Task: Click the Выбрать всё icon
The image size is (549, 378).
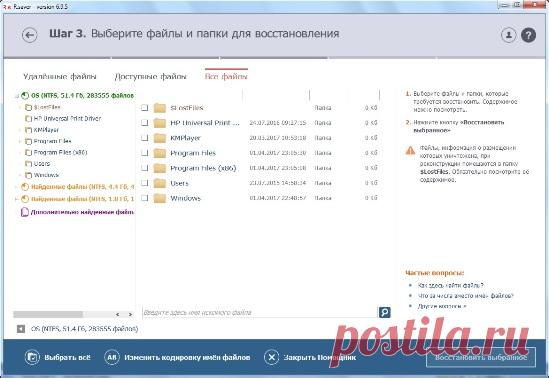Action: coord(32,357)
